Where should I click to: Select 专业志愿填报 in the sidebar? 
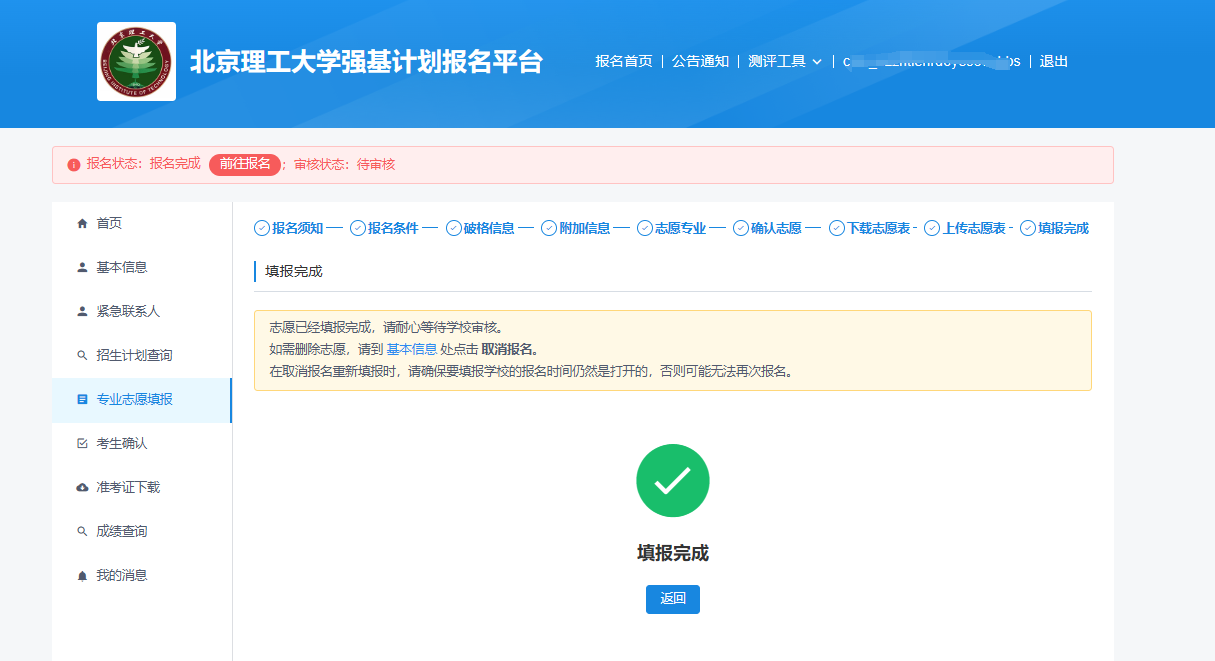tap(141, 400)
